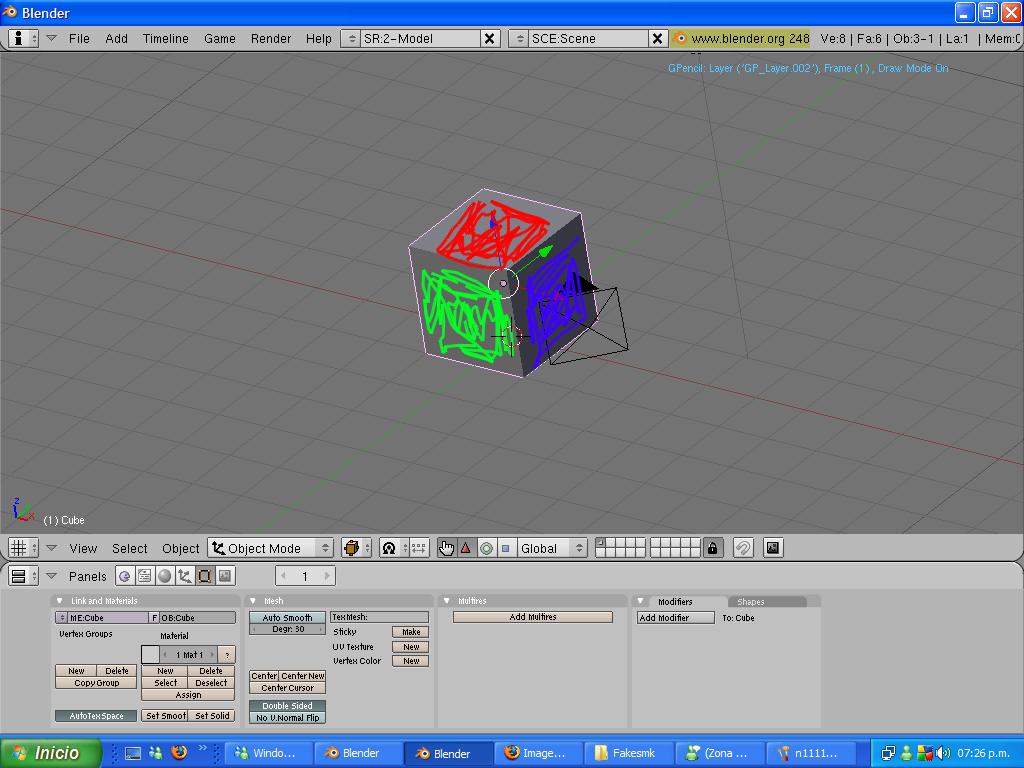Click Center Cursor button

[287, 688]
